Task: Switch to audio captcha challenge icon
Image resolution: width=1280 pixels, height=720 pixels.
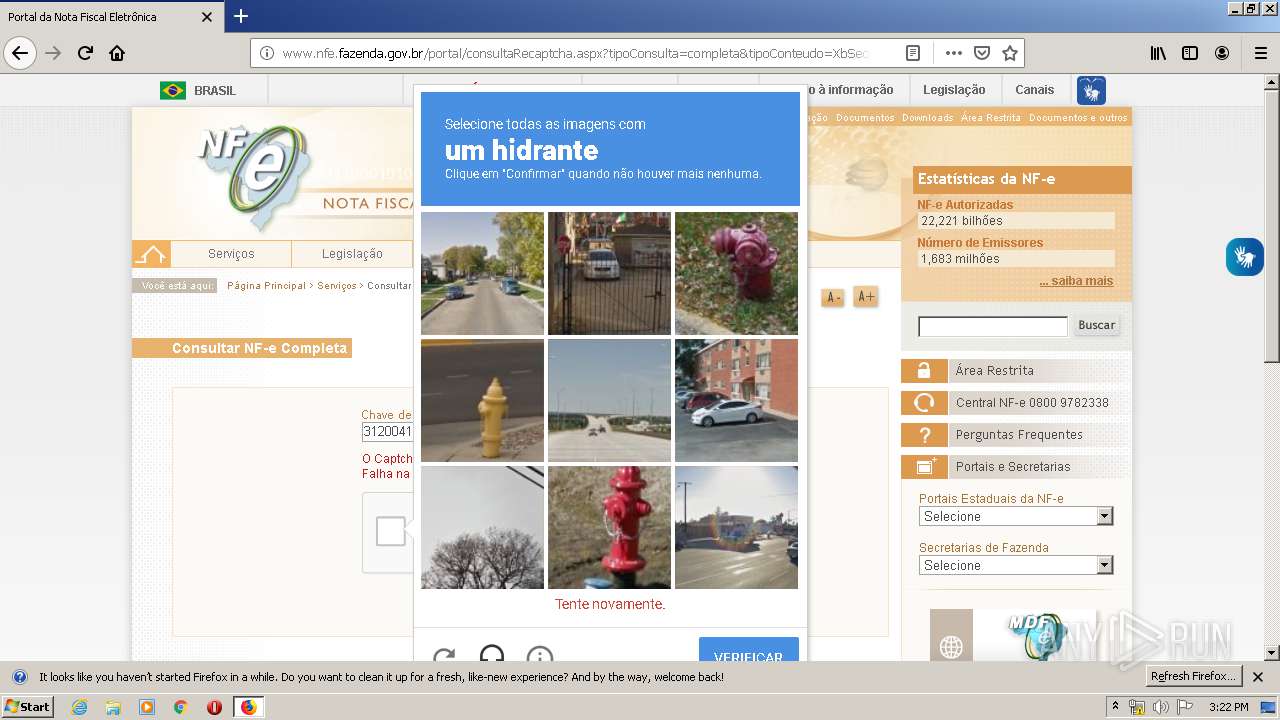Action: click(492, 654)
